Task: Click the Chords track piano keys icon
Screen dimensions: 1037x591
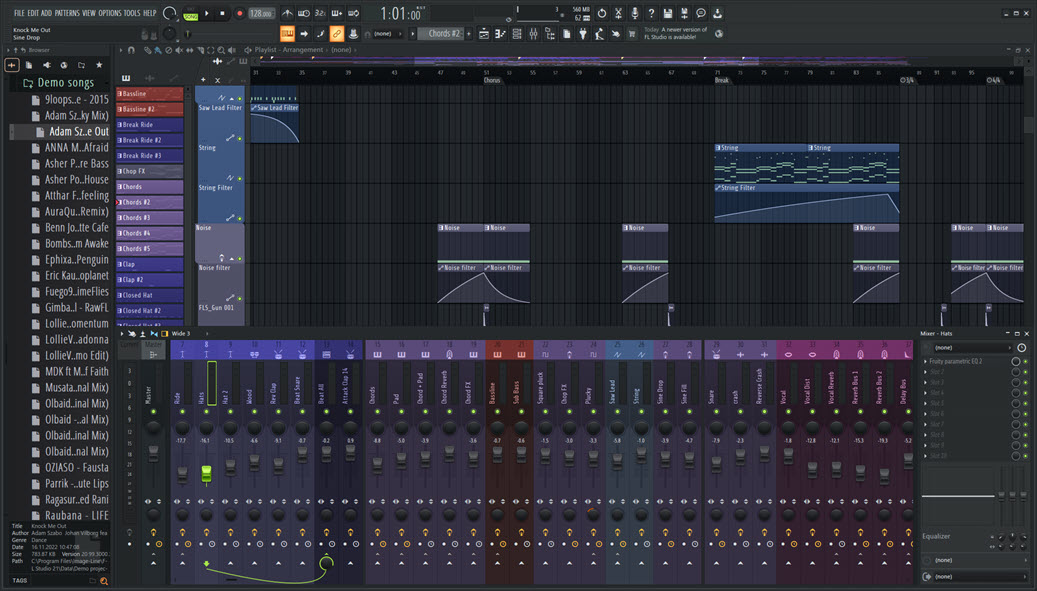Action: 377,355
